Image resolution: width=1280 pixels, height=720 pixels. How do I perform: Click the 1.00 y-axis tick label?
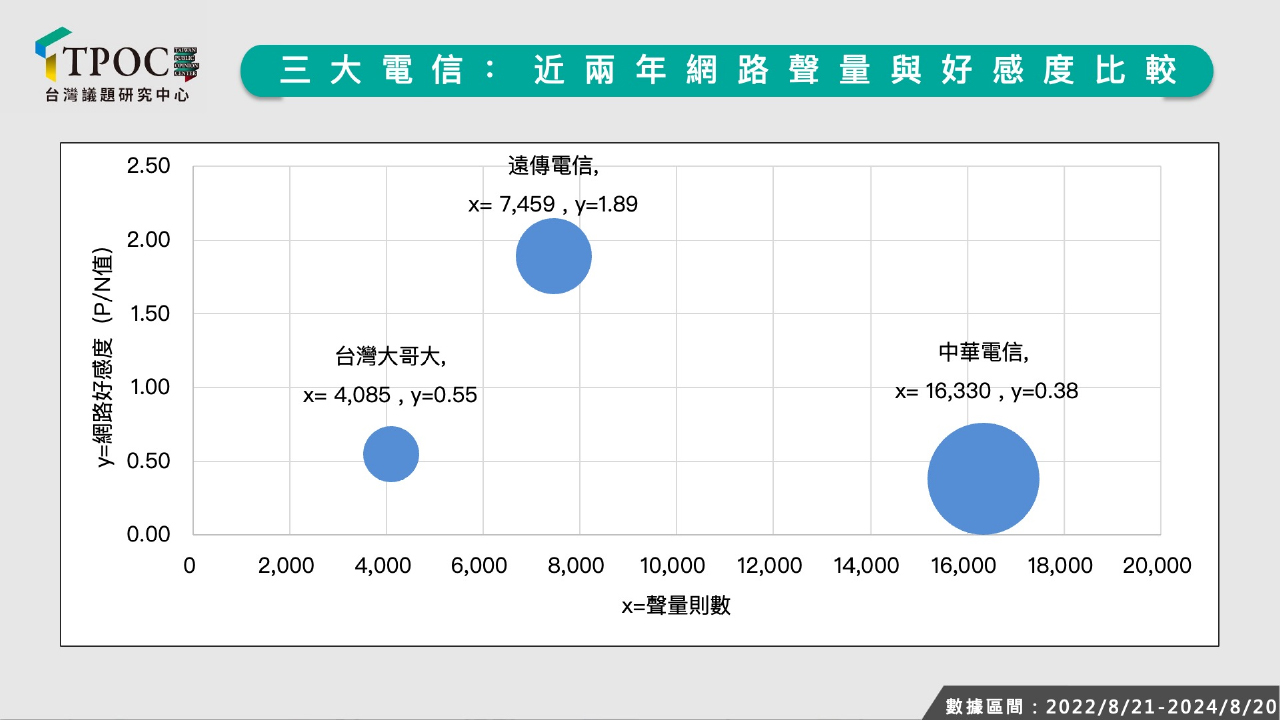(x=149, y=388)
